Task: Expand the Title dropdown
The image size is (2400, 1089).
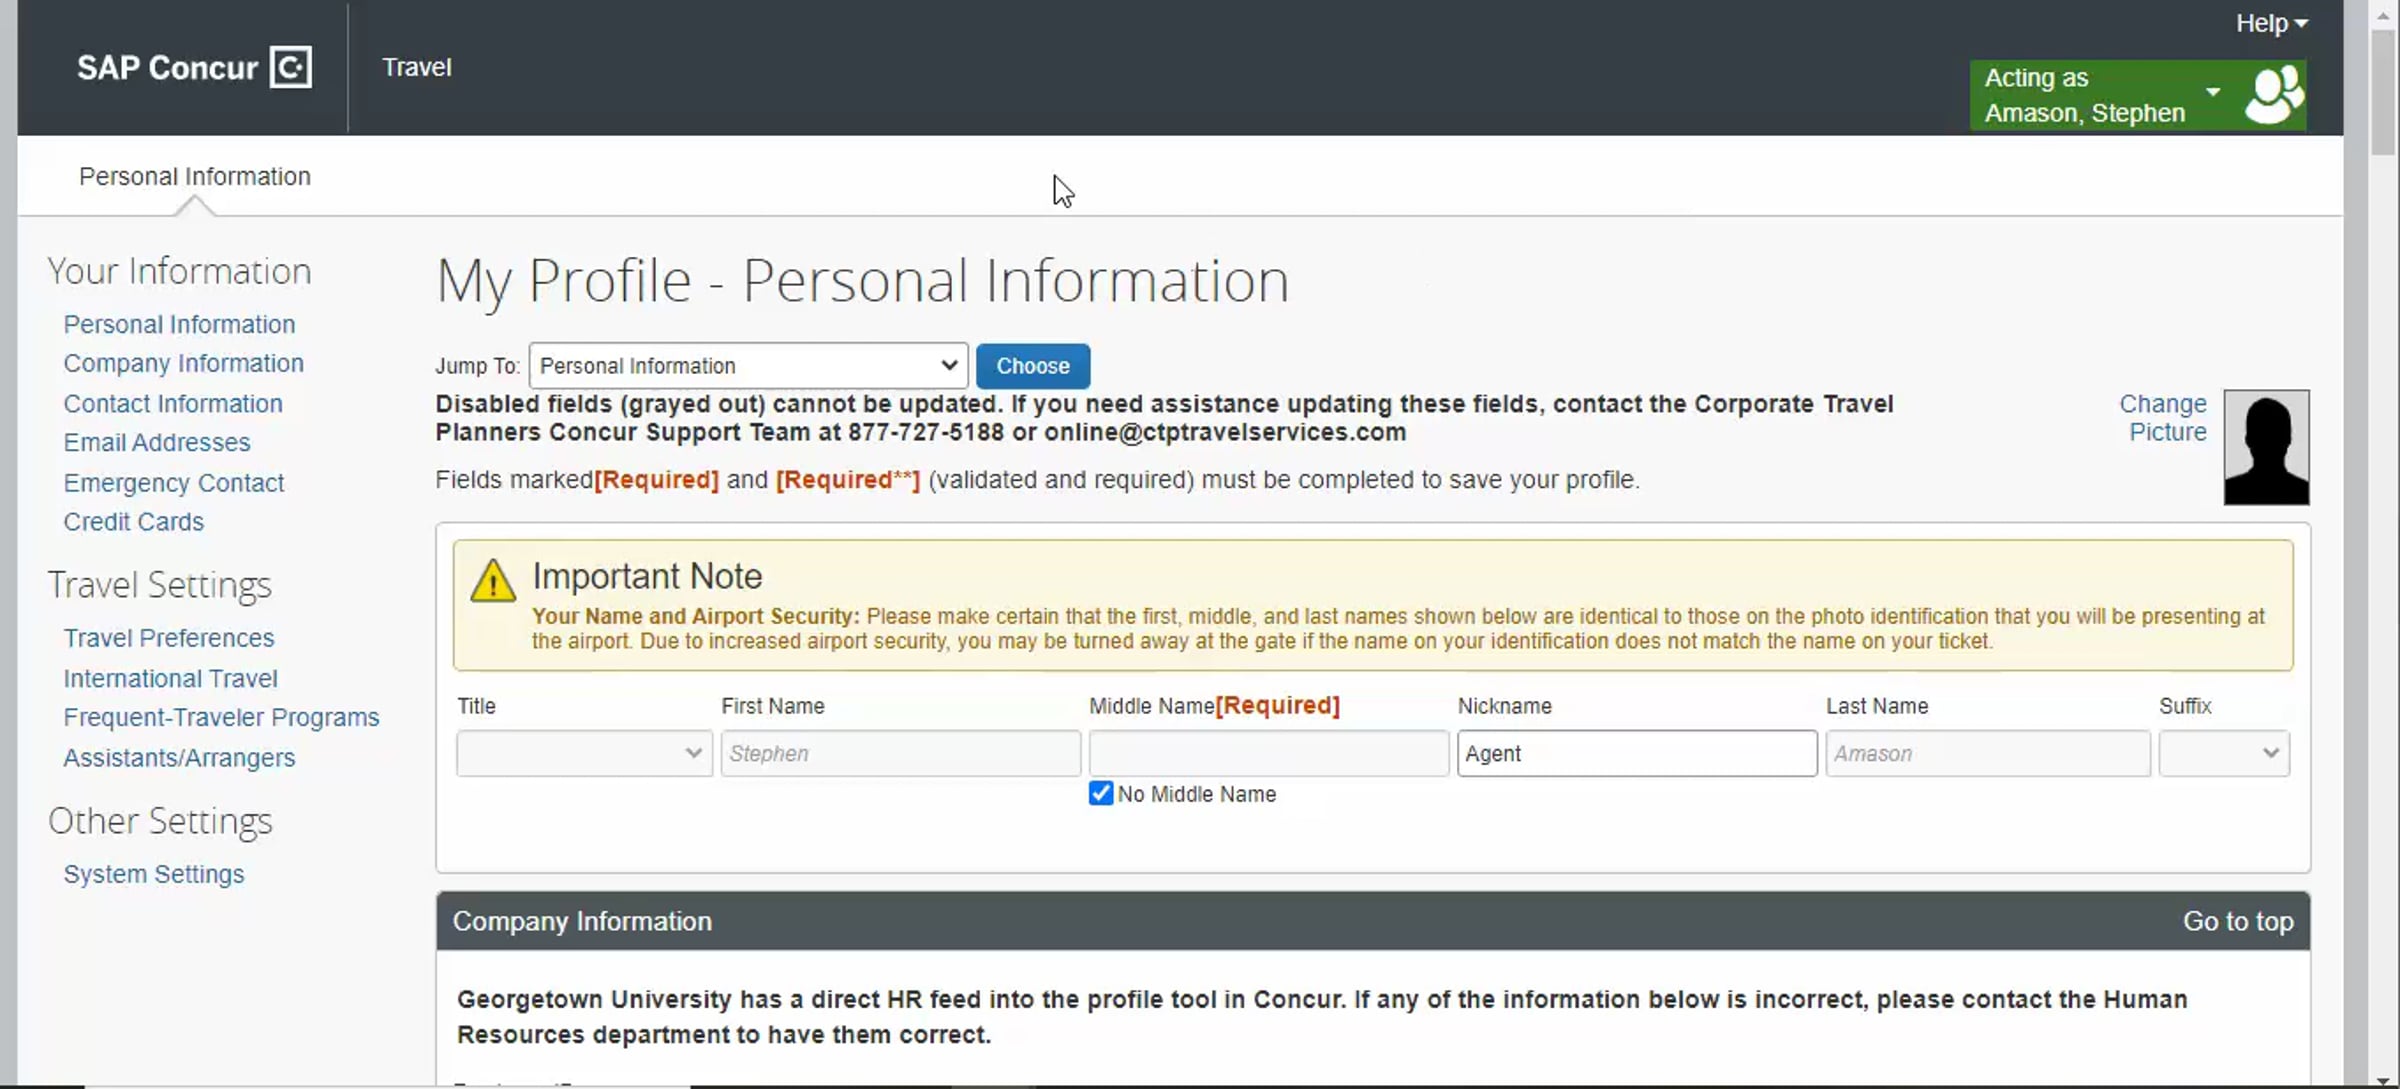Action: pos(584,753)
